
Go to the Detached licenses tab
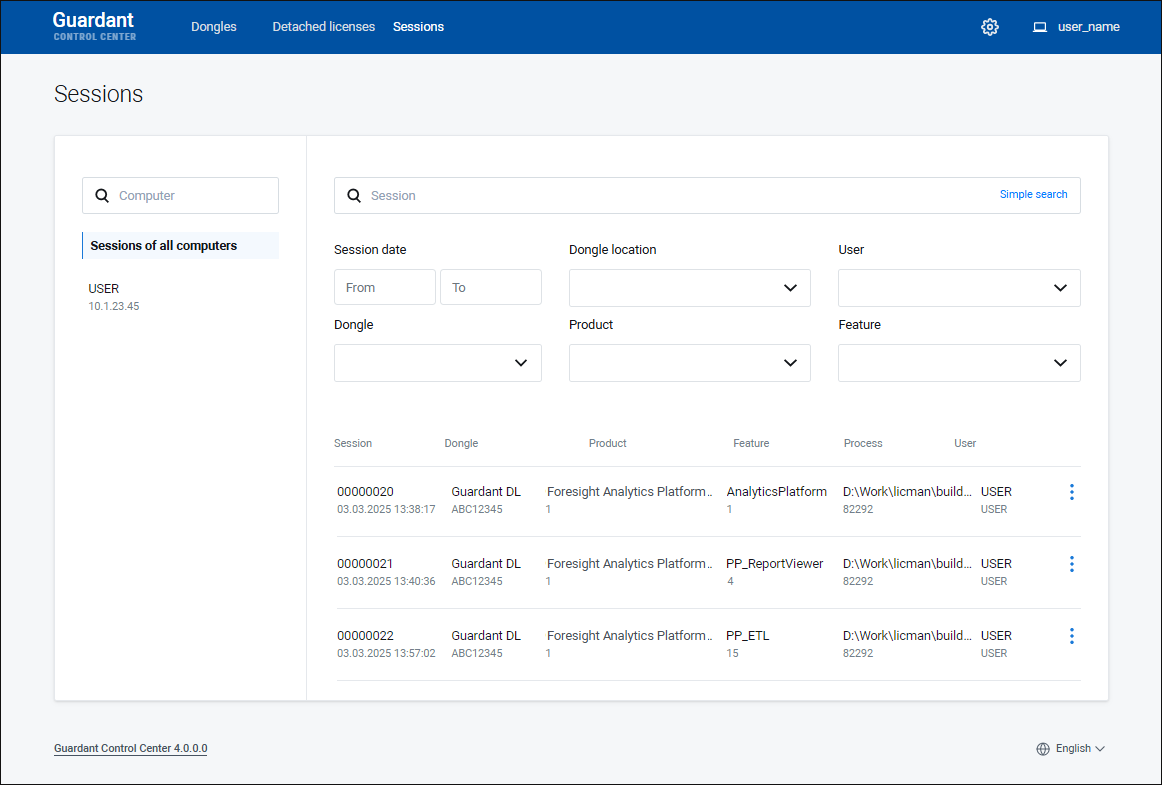323,27
